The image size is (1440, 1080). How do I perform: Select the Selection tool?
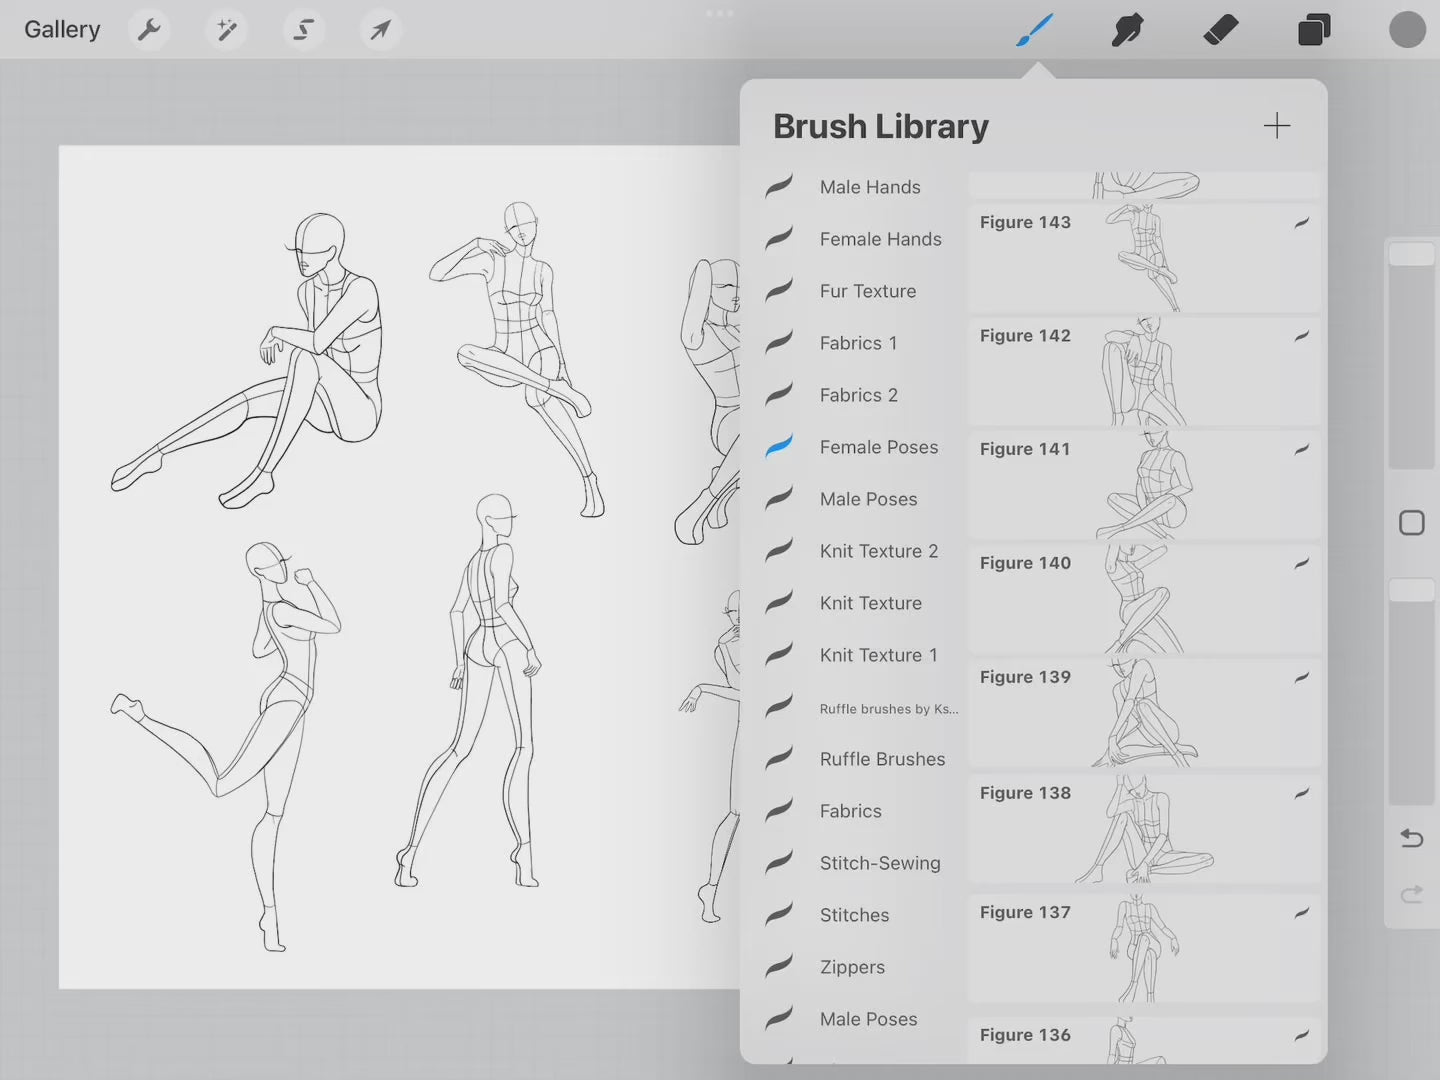(x=303, y=29)
